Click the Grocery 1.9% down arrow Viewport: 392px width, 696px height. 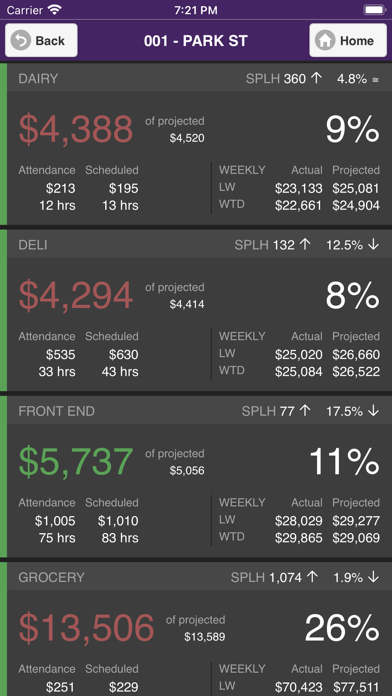pyautogui.click(x=373, y=577)
